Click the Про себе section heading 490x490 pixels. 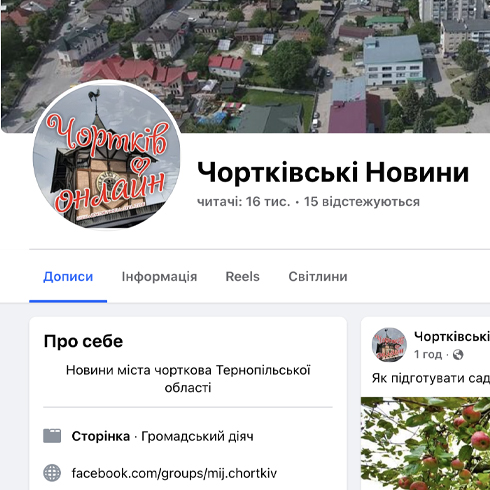click(83, 341)
